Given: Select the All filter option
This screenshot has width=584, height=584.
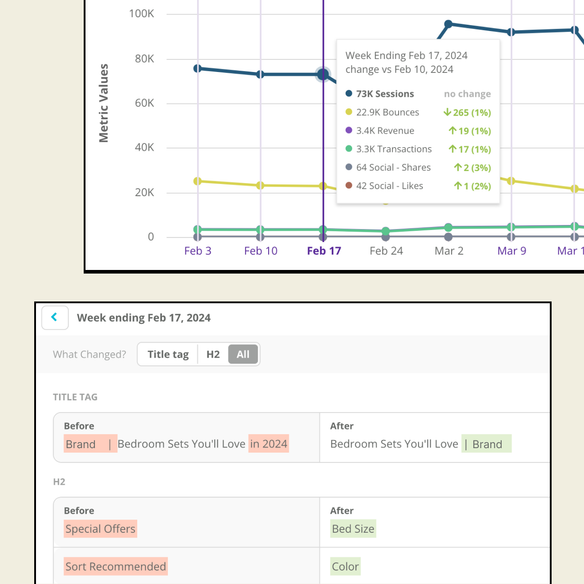Looking at the screenshot, I should point(243,354).
